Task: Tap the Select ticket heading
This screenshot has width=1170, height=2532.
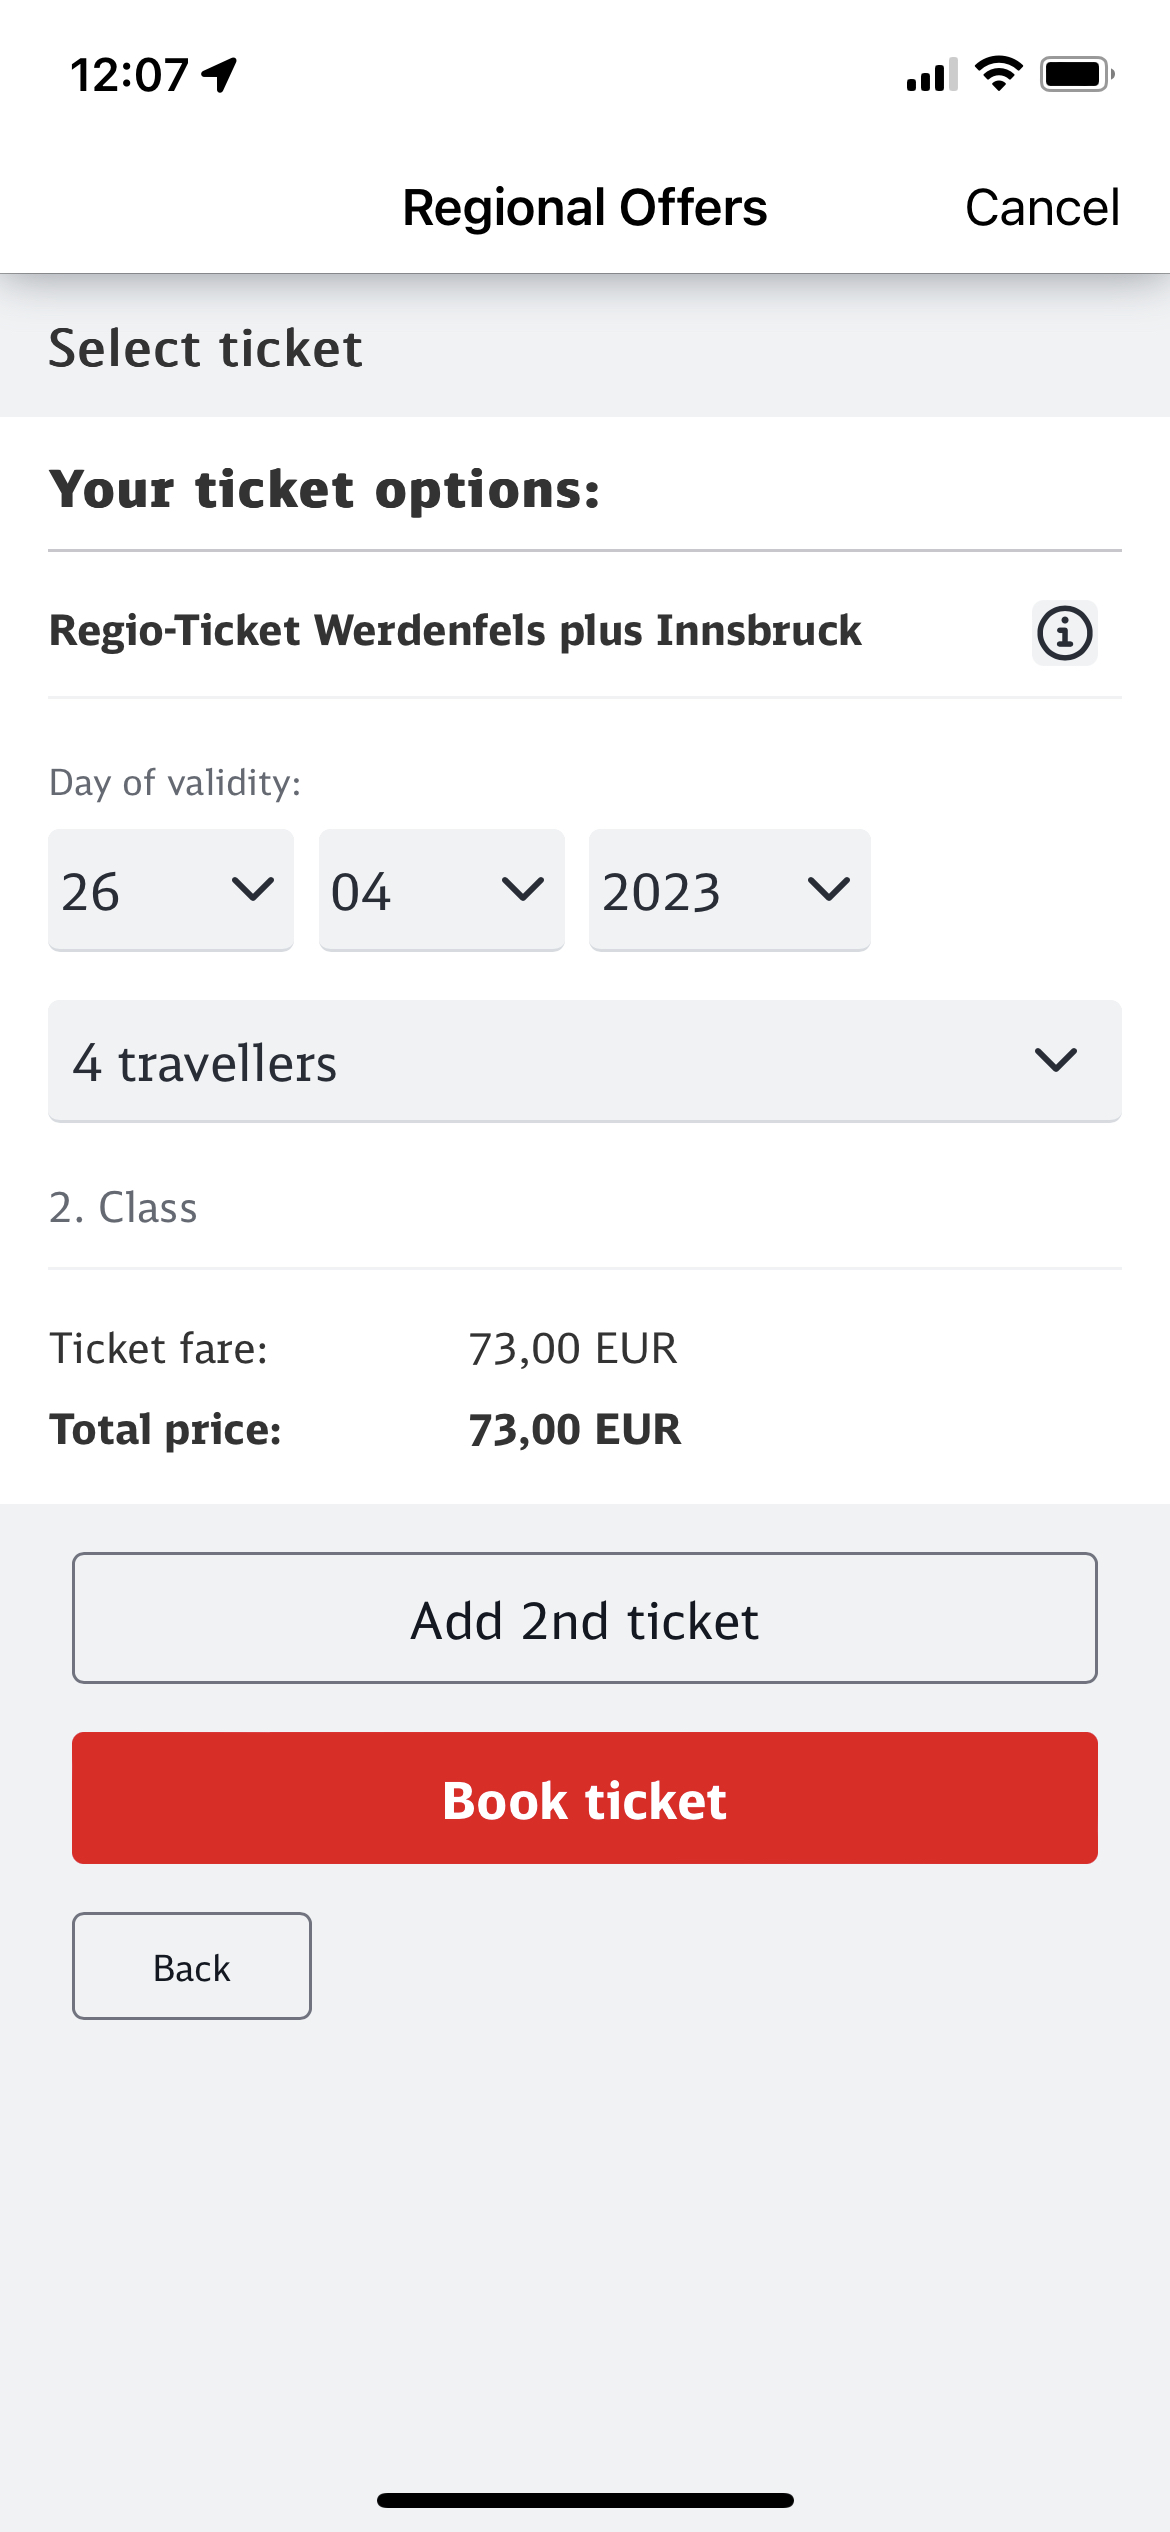Action: 205,348
